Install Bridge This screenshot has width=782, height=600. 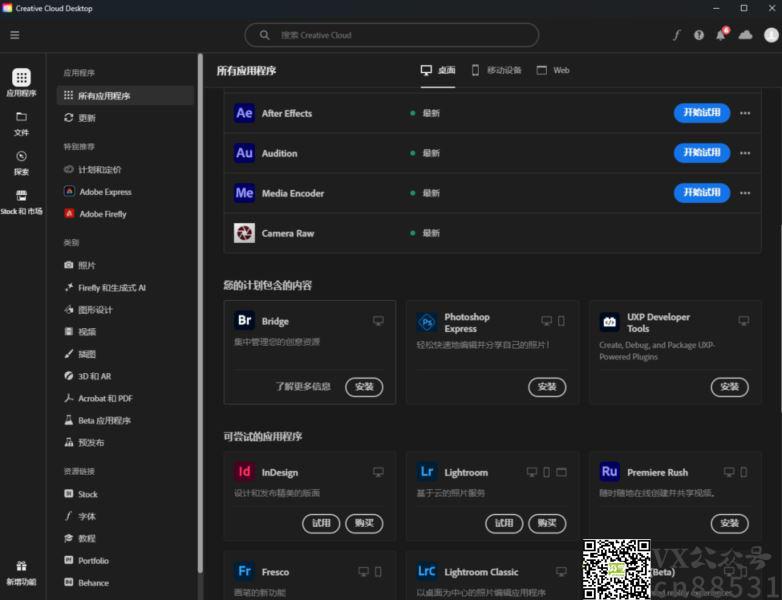tap(364, 387)
